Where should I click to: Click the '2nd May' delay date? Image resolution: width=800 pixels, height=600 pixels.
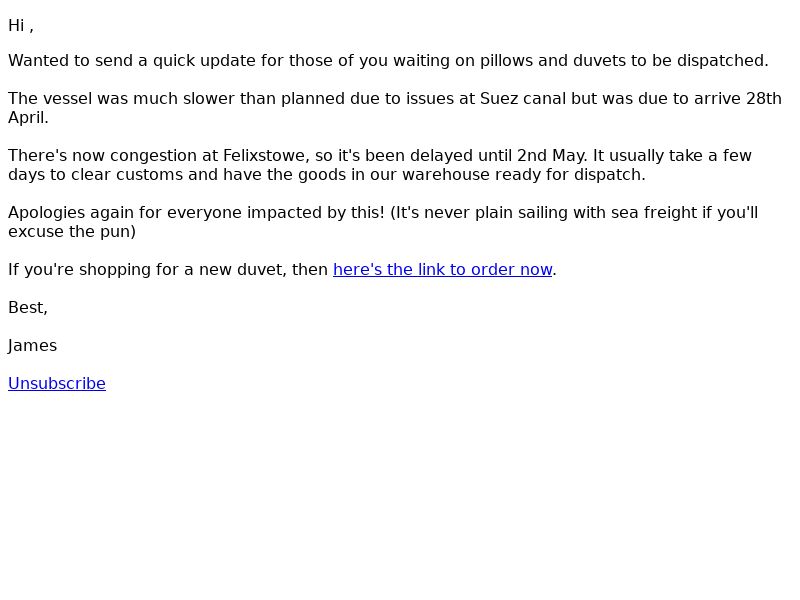pyautogui.click(x=551, y=156)
